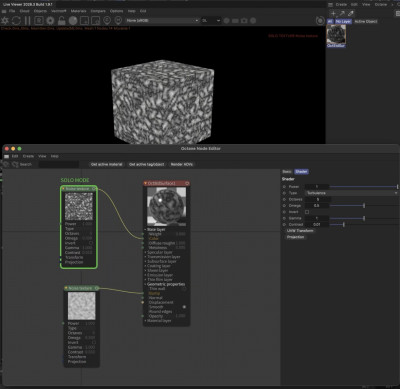Toggle the lock resolution padlock icon
This screenshot has width=400, height=389.
tap(62, 21)
